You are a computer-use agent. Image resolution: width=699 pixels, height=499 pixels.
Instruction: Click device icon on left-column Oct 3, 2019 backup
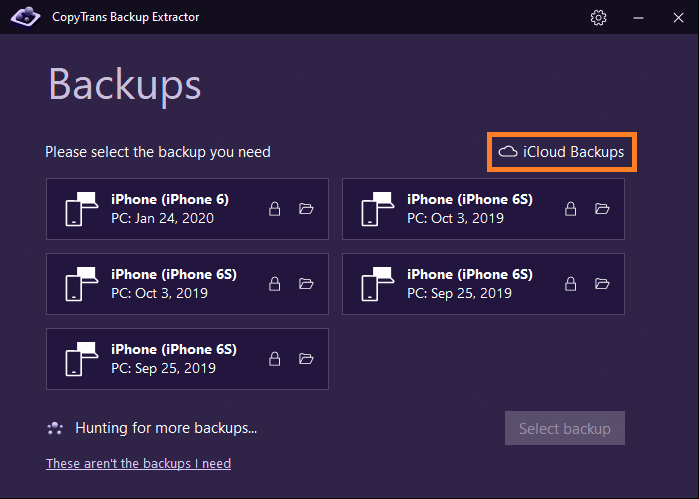point(82,284)
